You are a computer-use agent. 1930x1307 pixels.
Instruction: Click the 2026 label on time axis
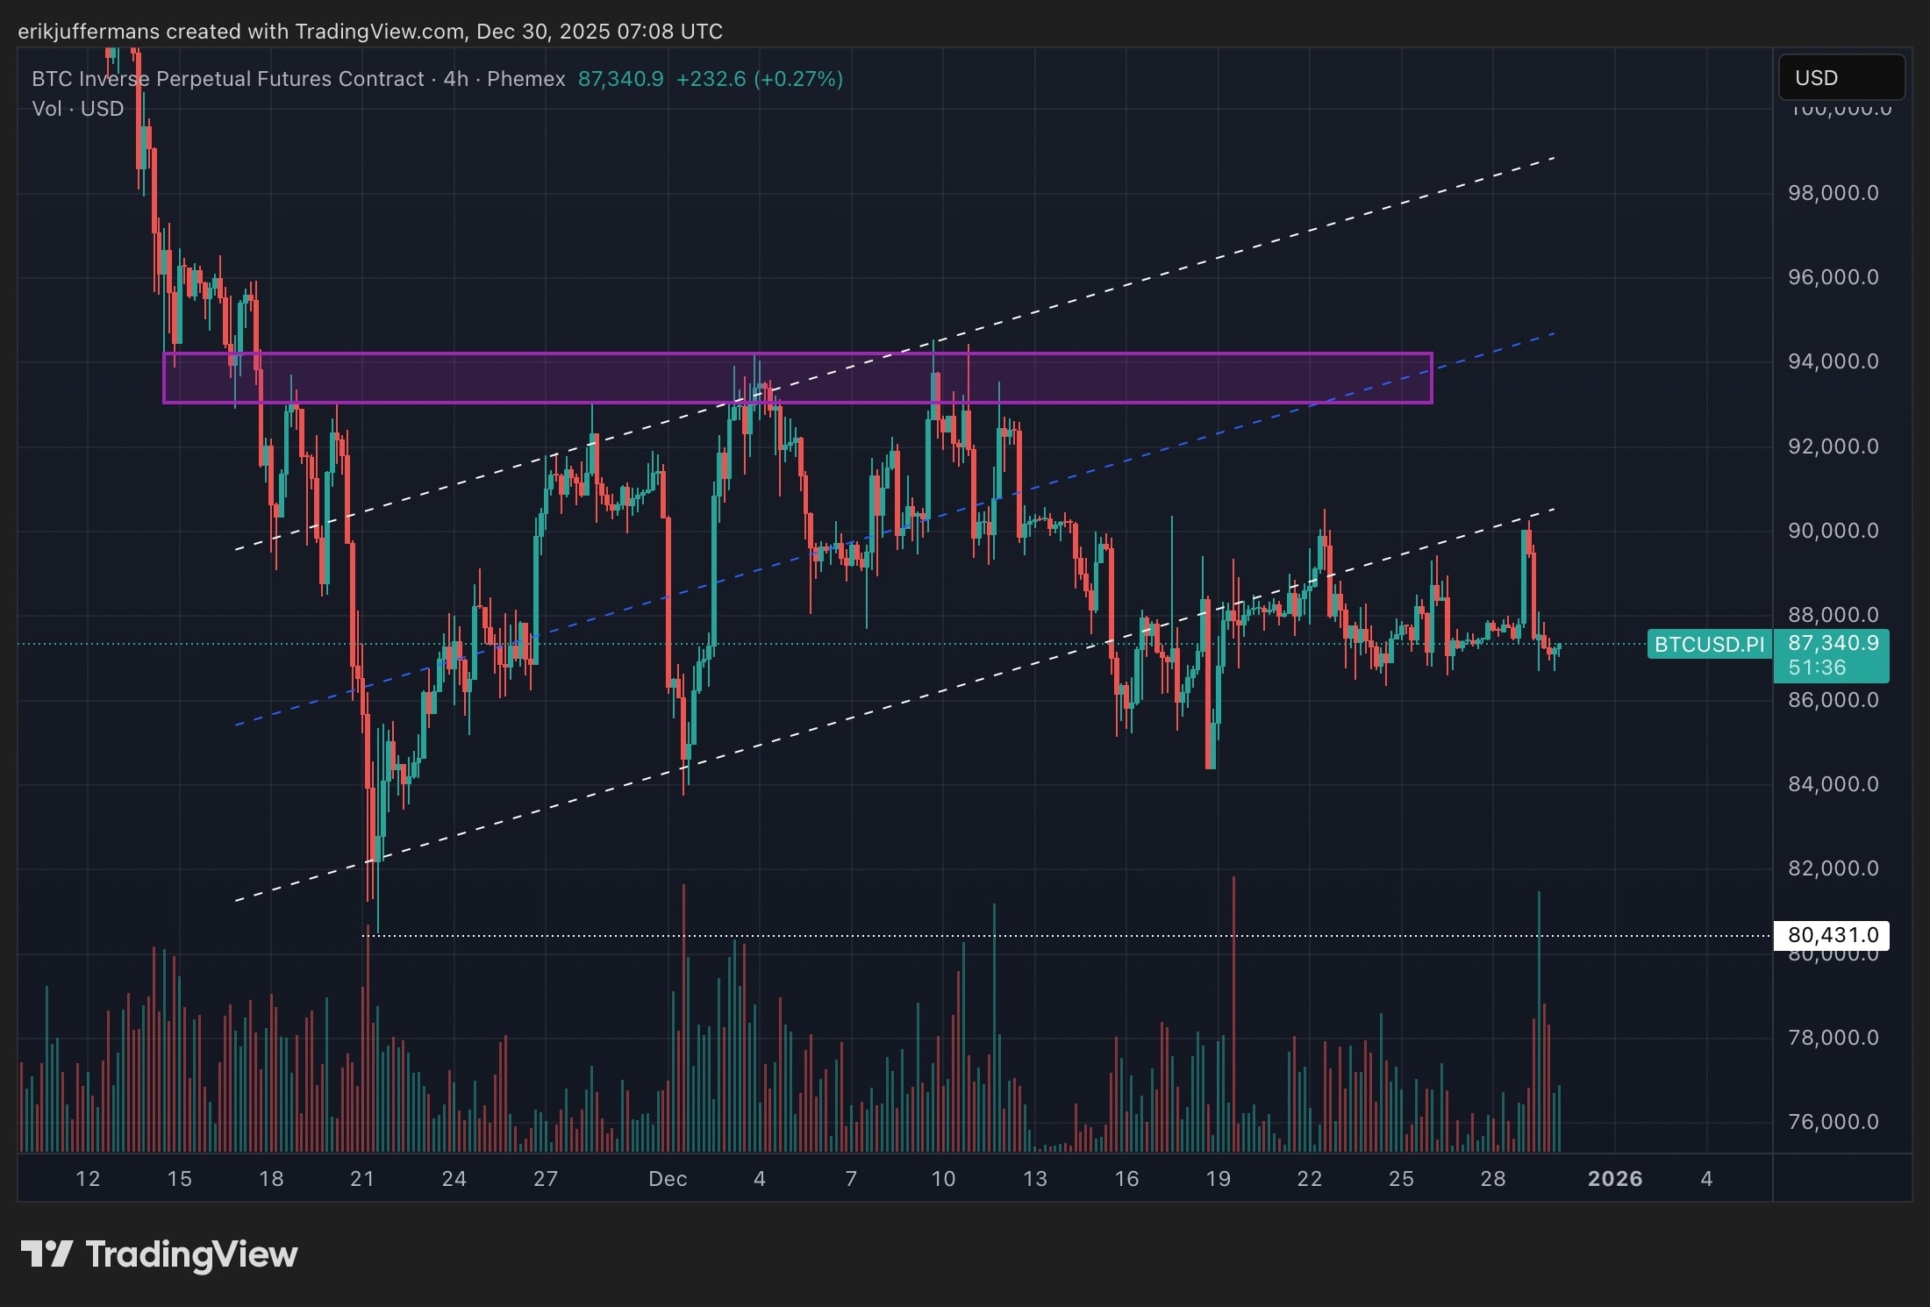pyautogui.click(x=1614, y=1179)
